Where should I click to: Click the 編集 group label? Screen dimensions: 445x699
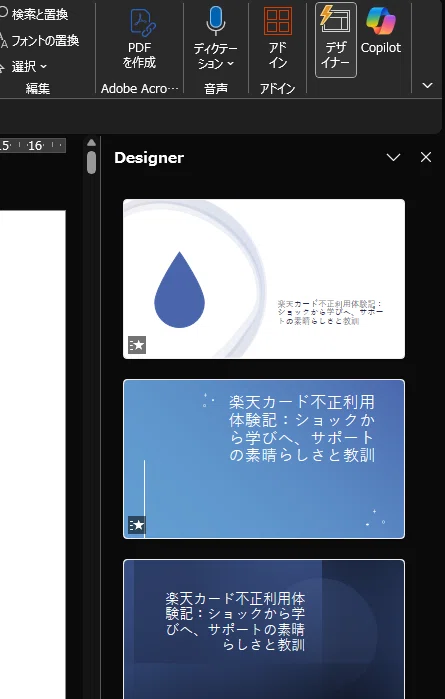pos(37,89)
